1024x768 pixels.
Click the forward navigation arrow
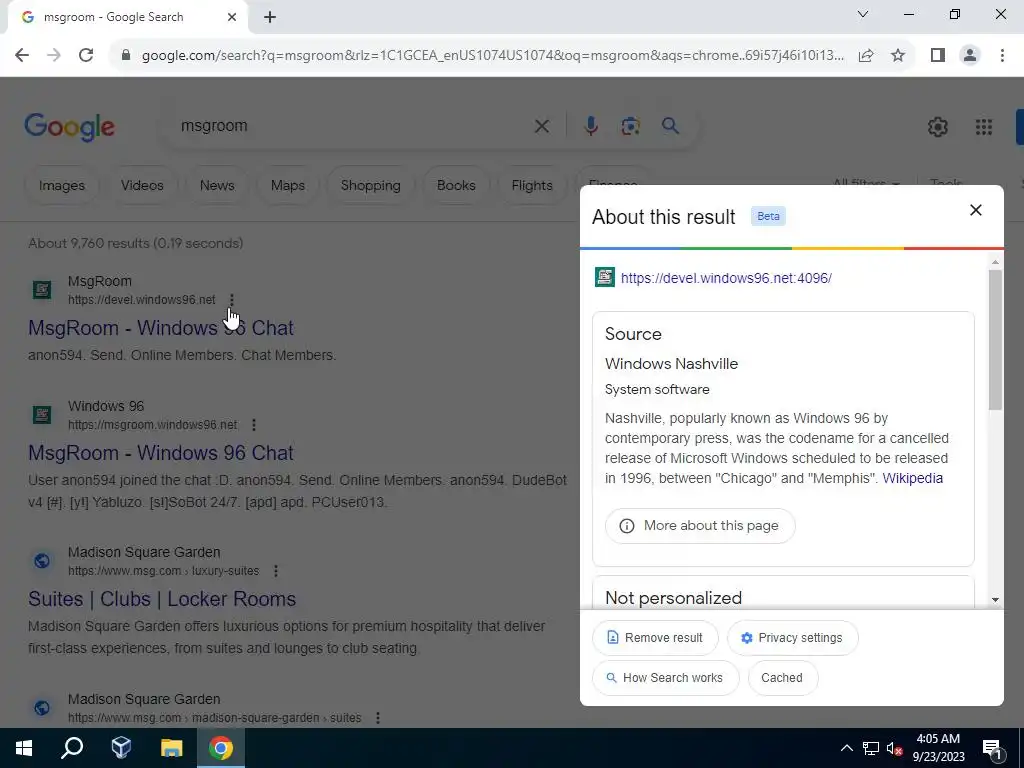click(54, 56)
